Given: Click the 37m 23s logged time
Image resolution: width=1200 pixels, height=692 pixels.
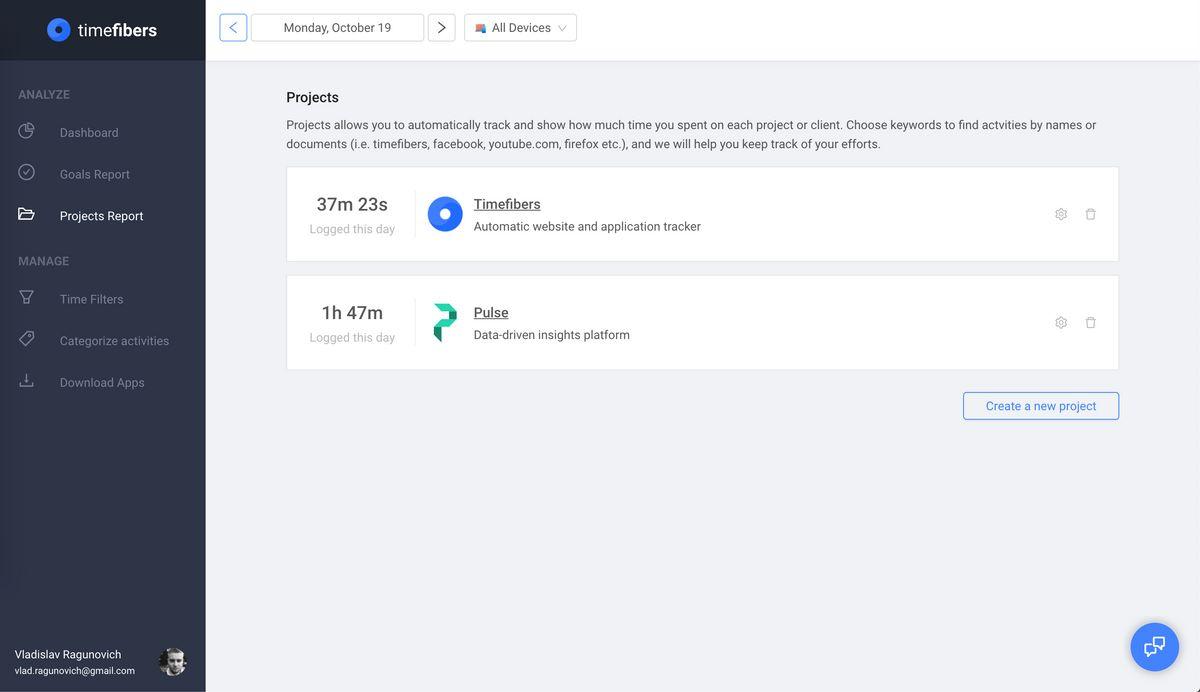Looking at the screenshot, I should 352,204.
